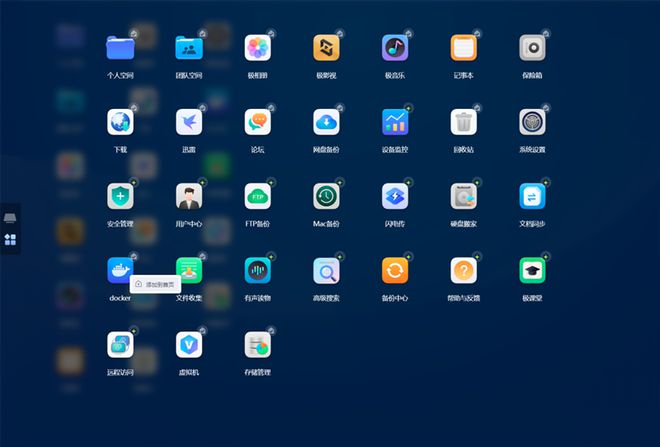Click the home badge on 个人空间 icon
This screenshot has height=447, width=660.
pyautogui.click(x=134, y=34)
